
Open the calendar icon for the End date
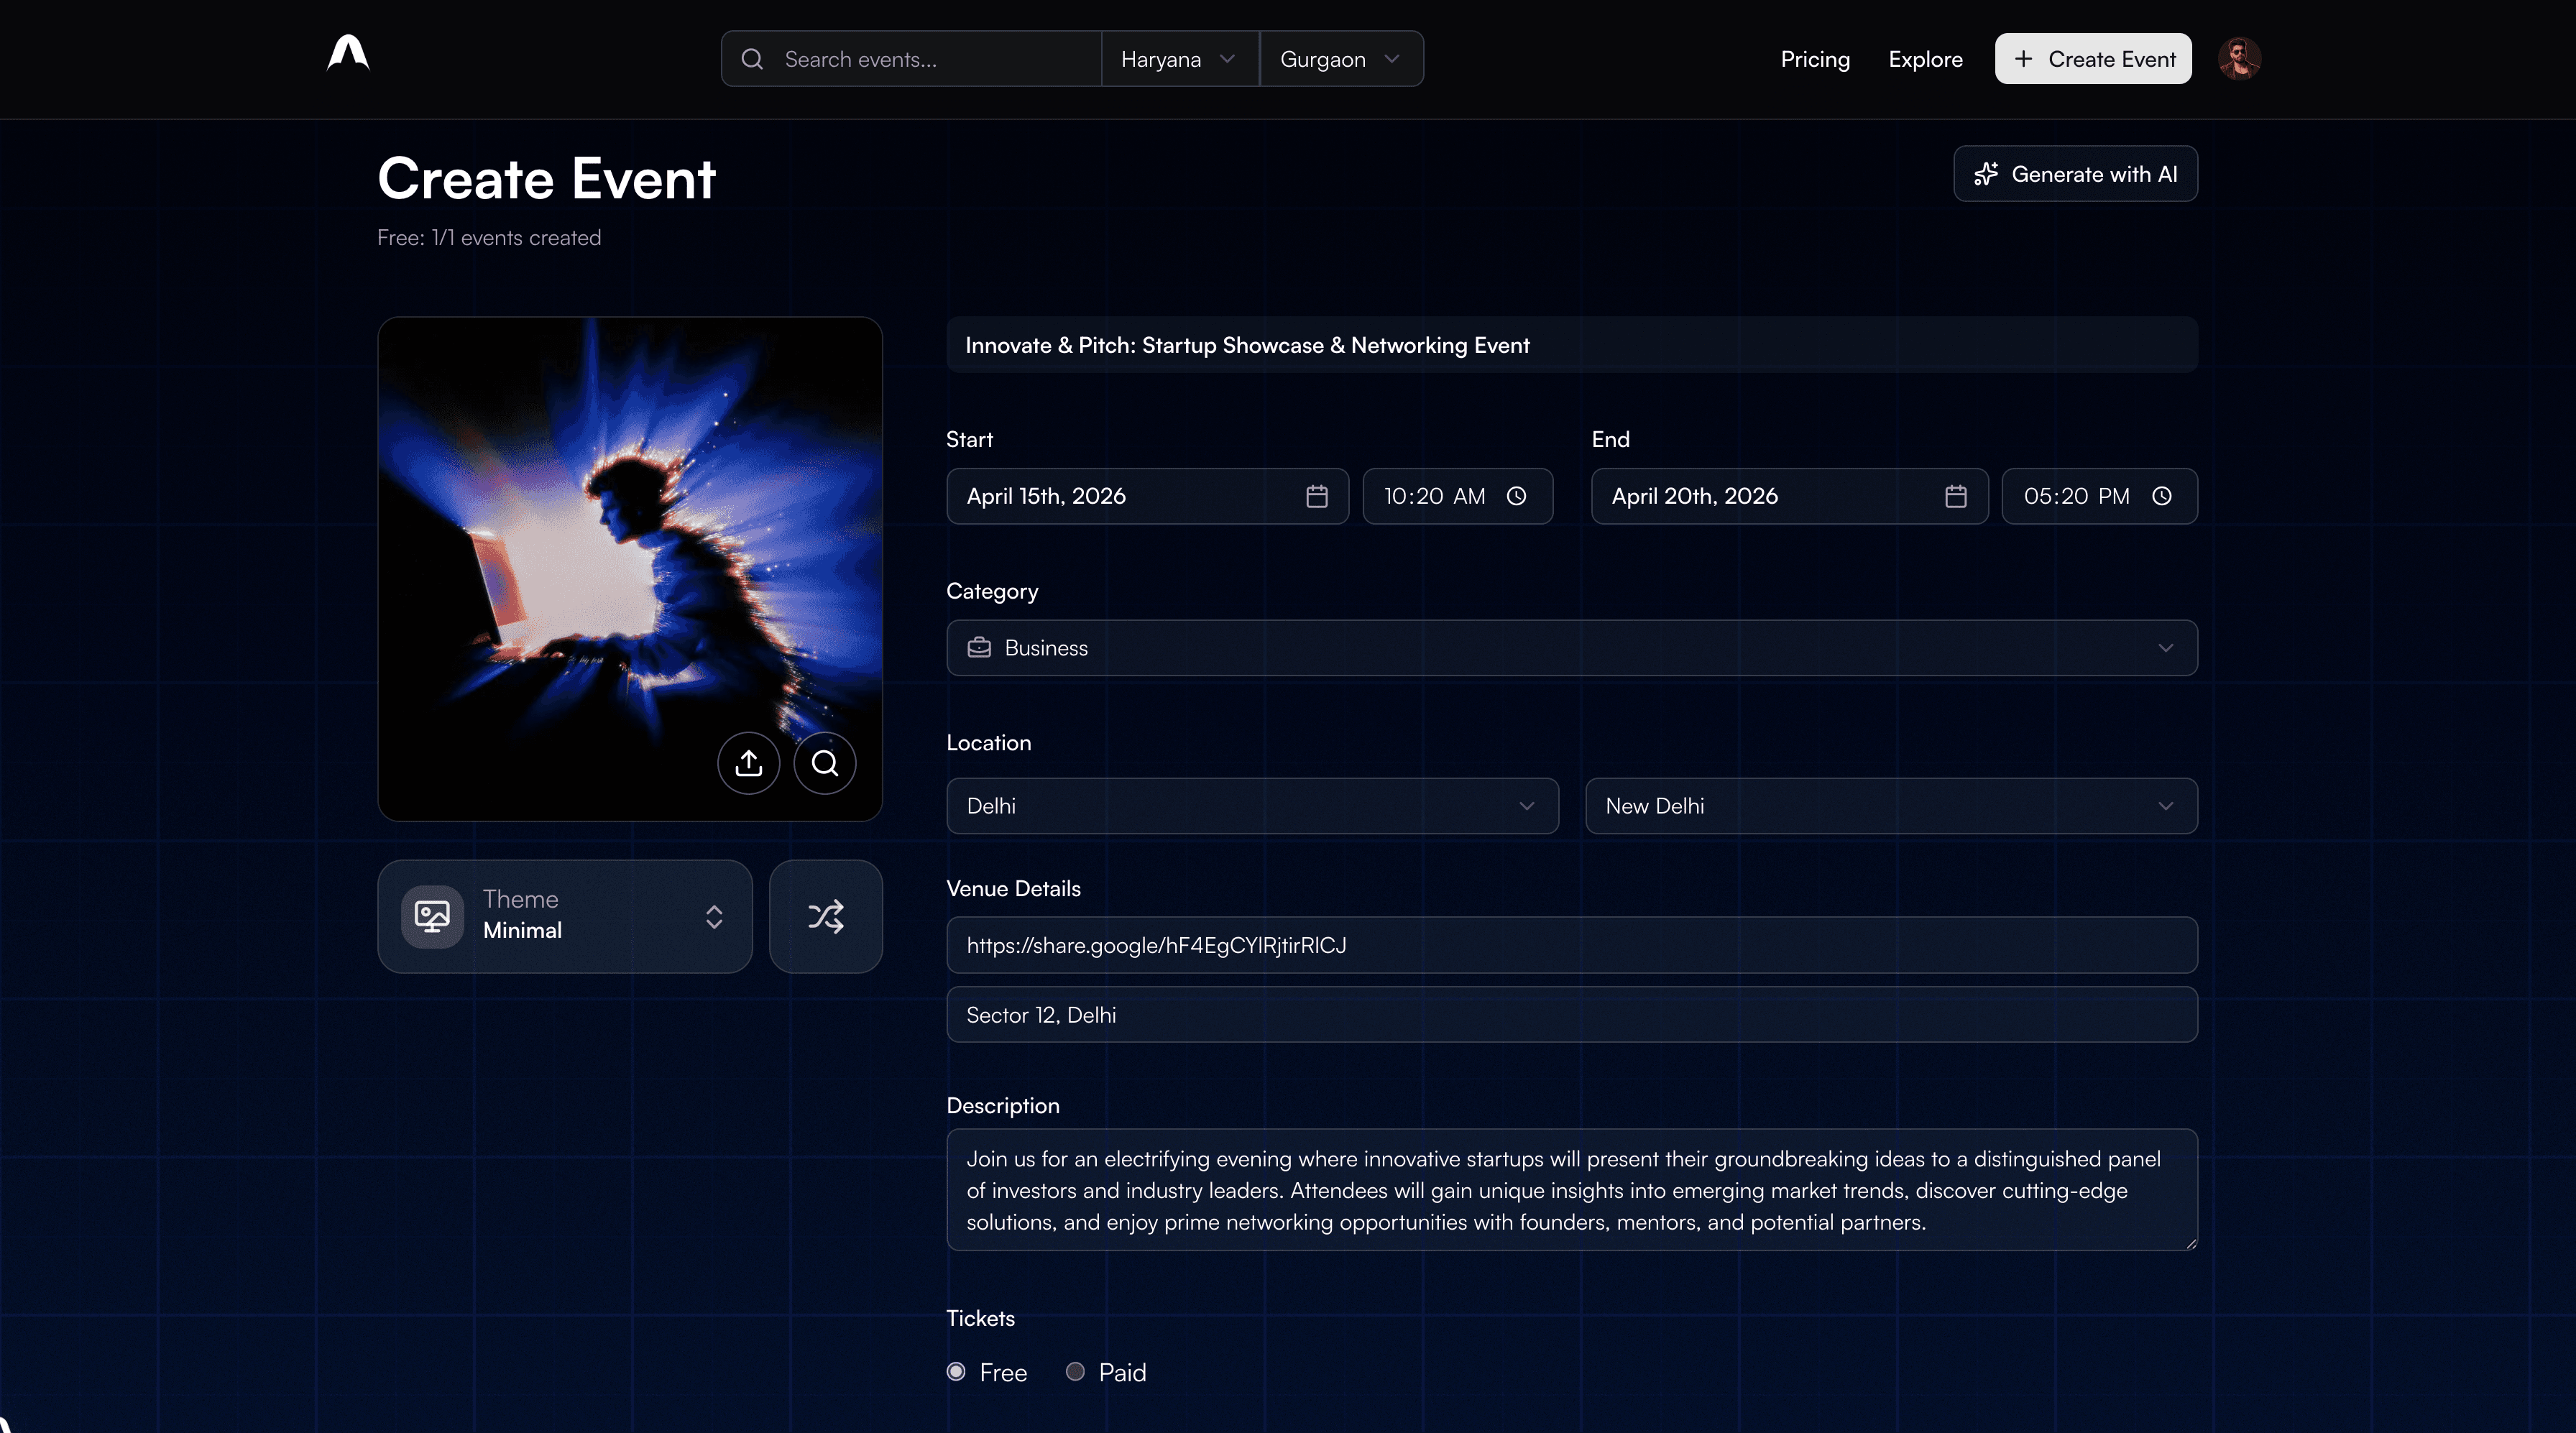[x=1957, y=496]
